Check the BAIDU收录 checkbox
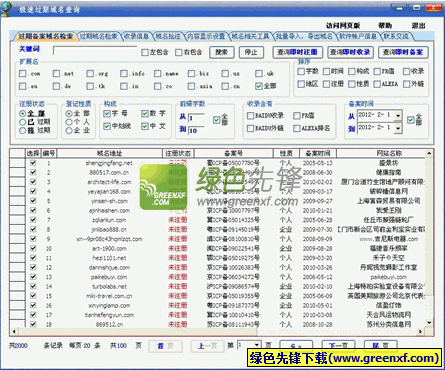Viewport: 445px width, 370px height. [250, 115]
